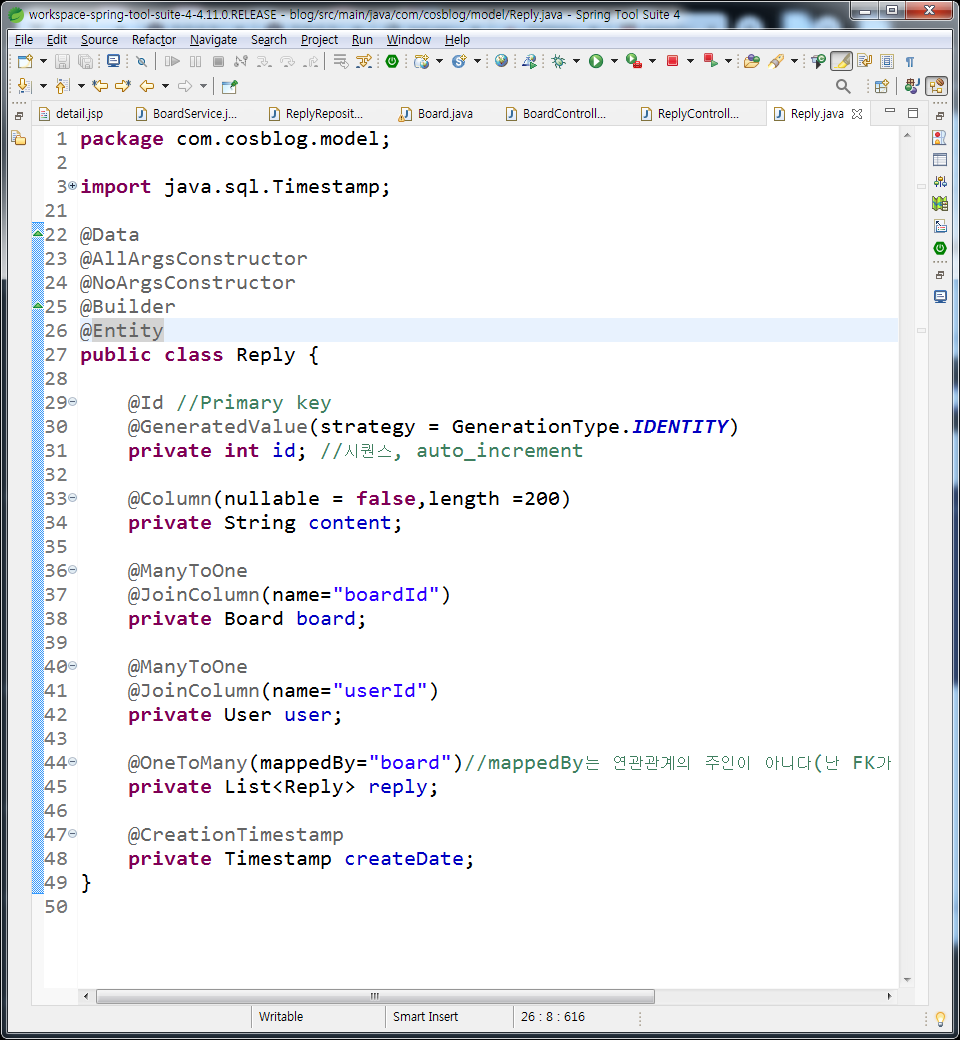The image size is (960, 1040).
Task: Toggle Block Selection Mode icon
Action: 887,62
